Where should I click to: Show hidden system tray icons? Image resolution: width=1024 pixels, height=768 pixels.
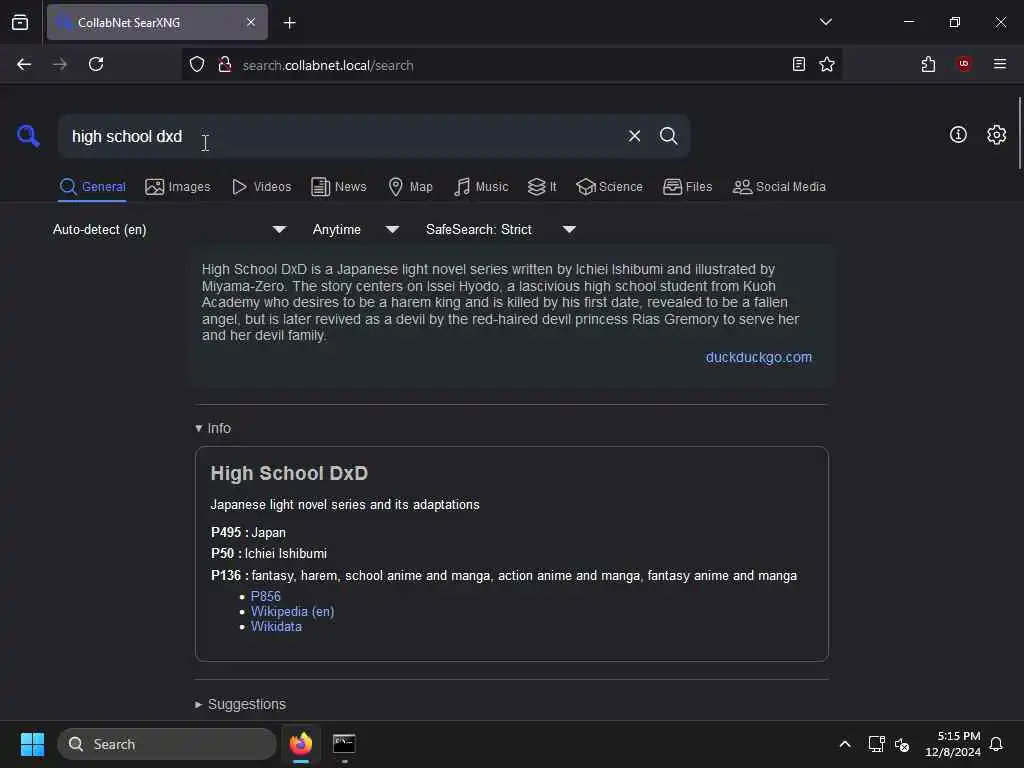point(844,744)
